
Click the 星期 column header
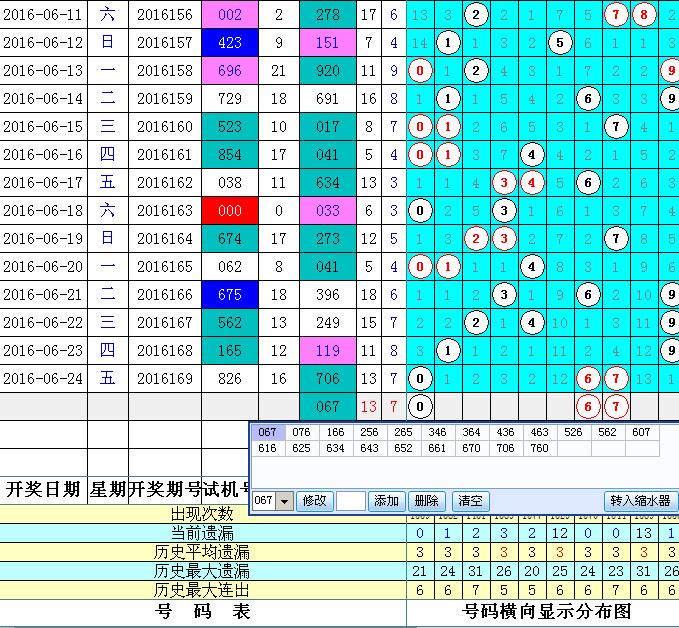point(107,489)
